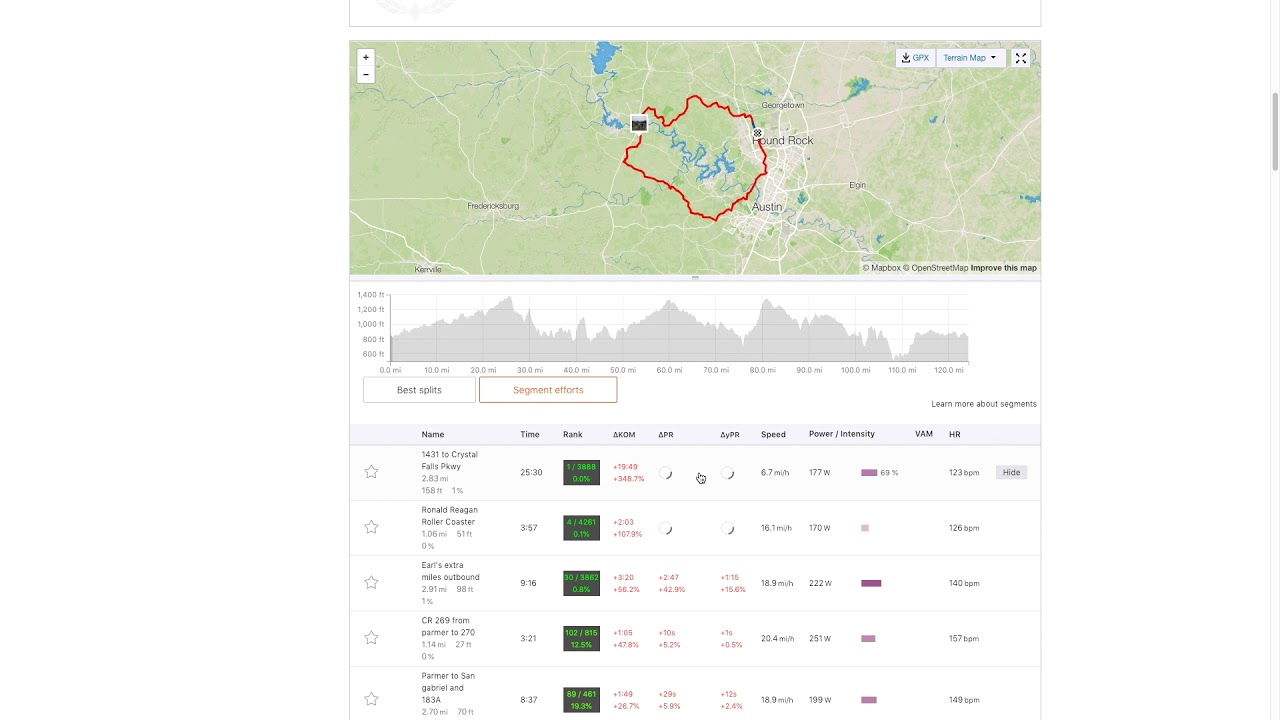Open Parmer to San gabriel and 183A segment
The height and width of the screenshot is (720, 1280).
click(x=448, y=688)
